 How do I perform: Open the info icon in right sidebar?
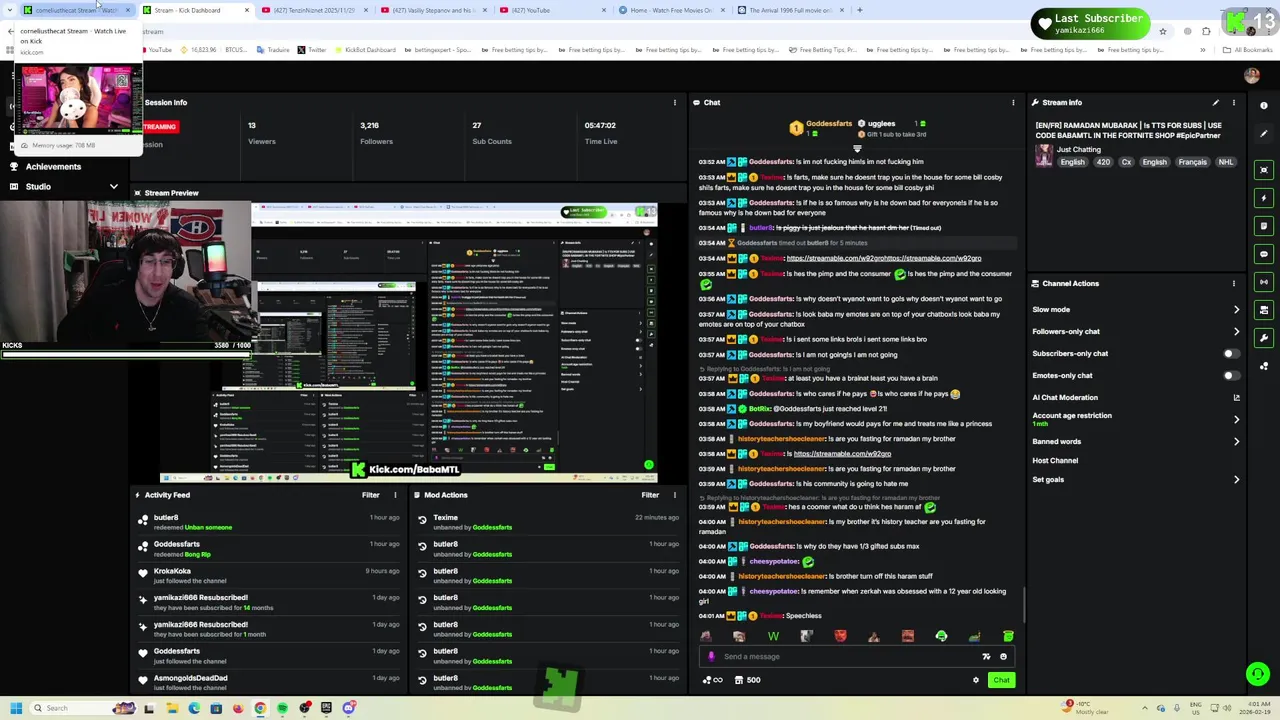pos(1264,106)
